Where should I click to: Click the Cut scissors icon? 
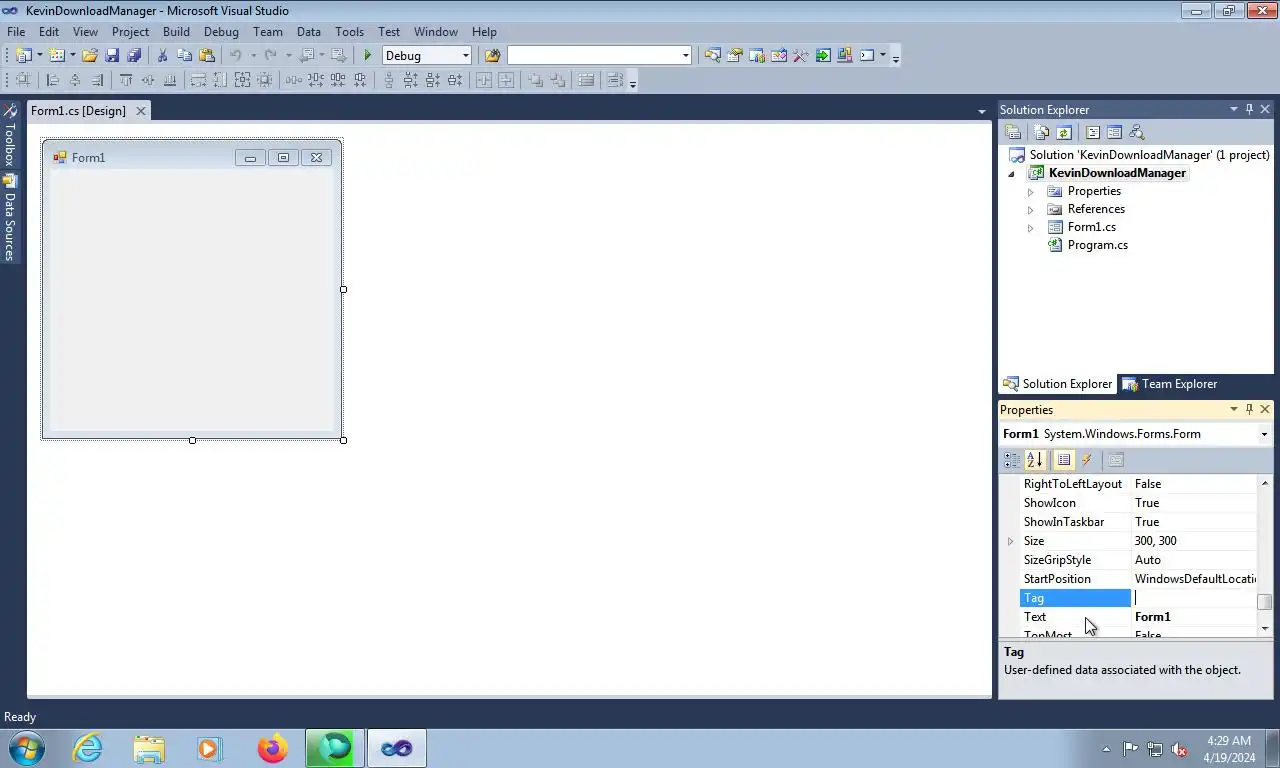[162, 55]
